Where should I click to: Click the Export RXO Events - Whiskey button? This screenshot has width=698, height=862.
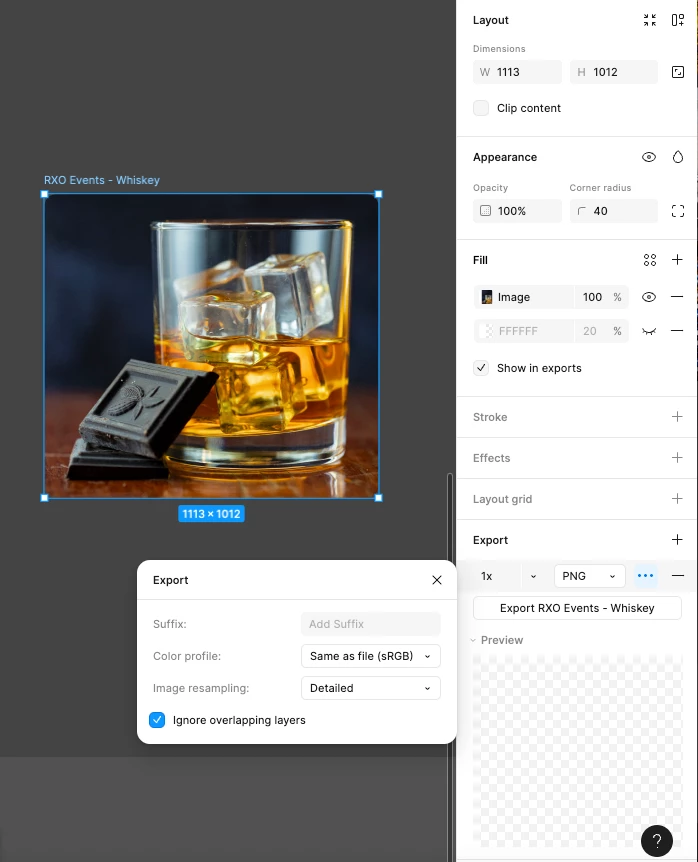click(577, 608)
